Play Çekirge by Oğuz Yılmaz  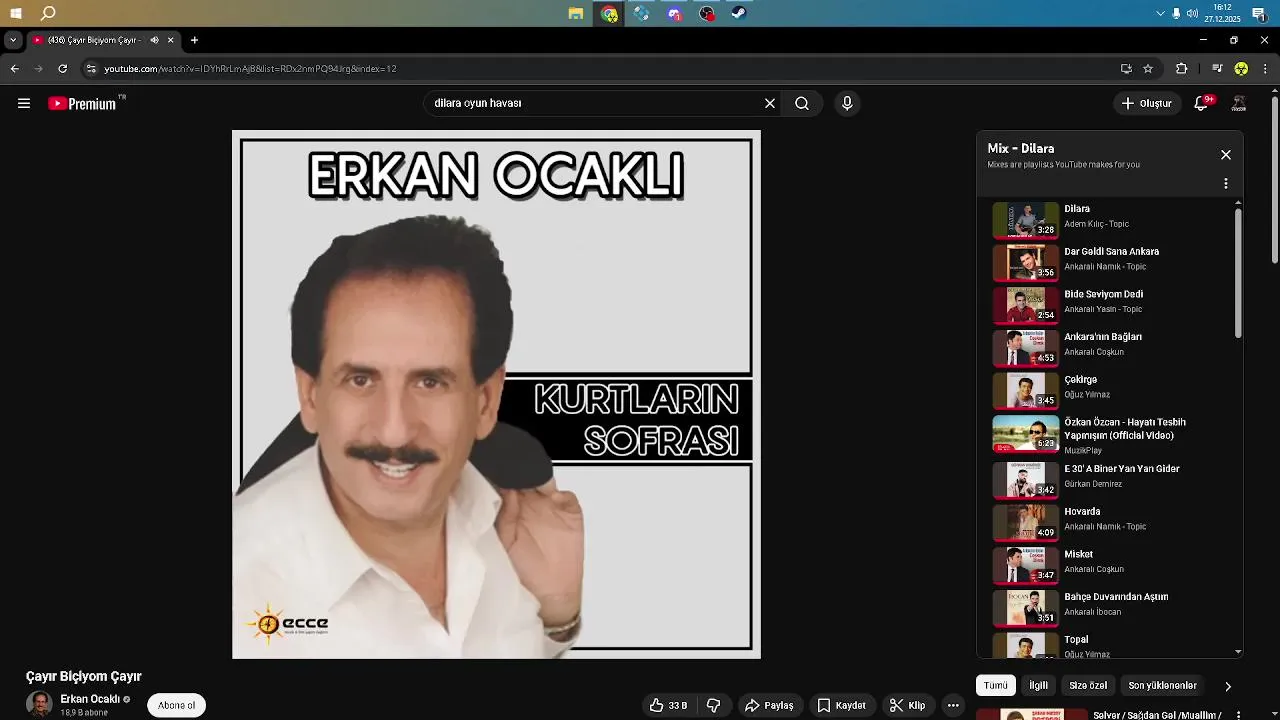[1110, 391]
